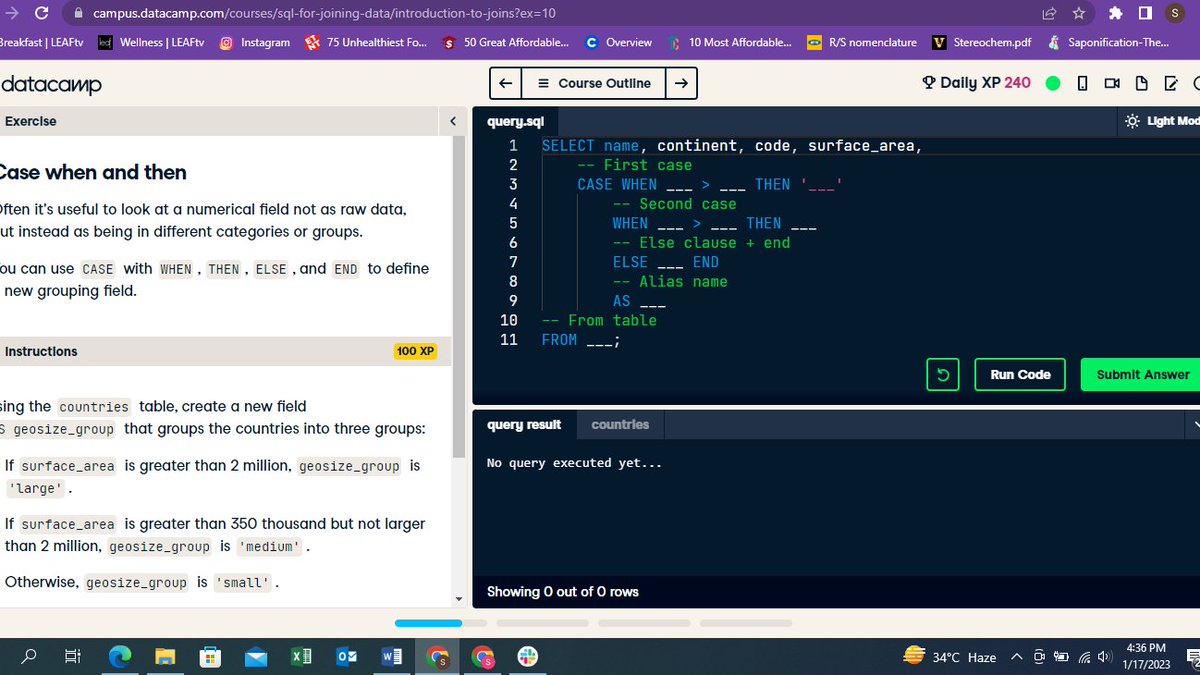Screen dimensions: 1200x675
Task: Go to previous exercise with left arrow
Action: [506, 83]
